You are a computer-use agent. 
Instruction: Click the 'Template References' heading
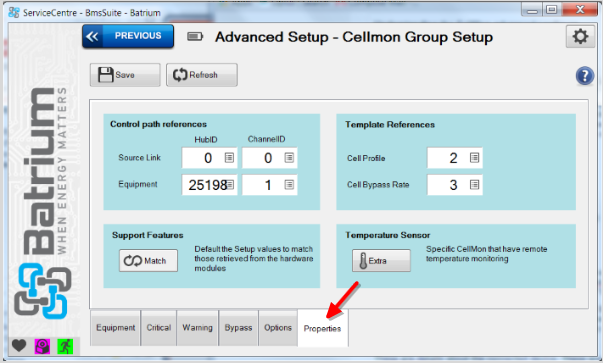(390, 125)
